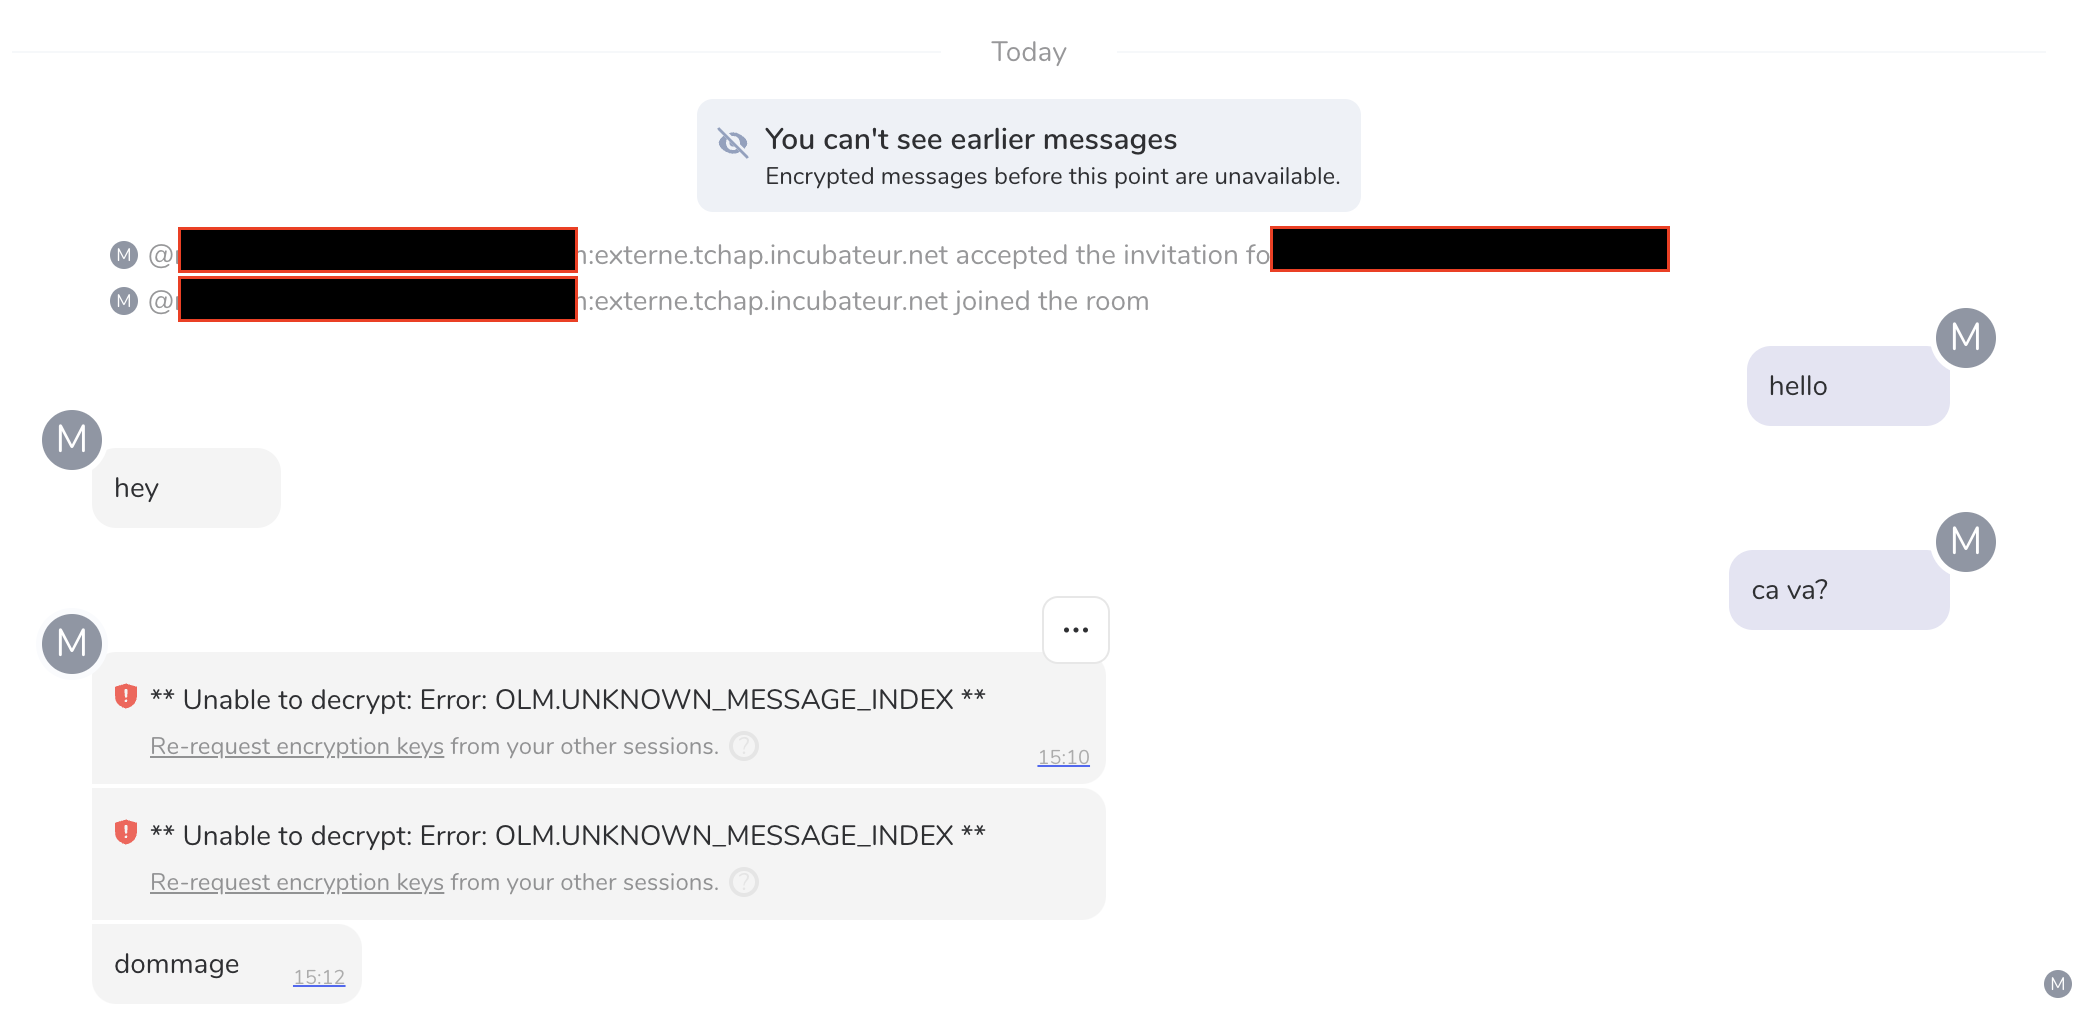
Task: Click the redacted username on the joined-room notice
Action: (x=377, y=300)
